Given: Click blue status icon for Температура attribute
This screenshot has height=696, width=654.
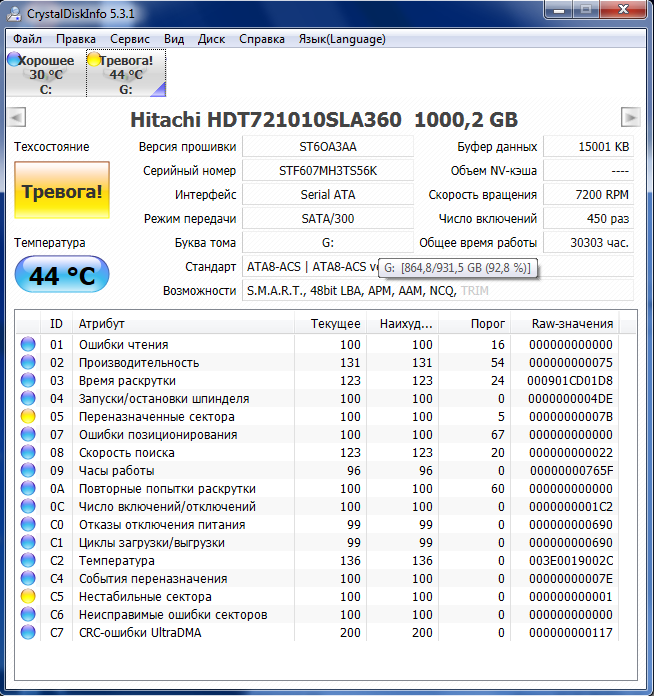Looking at the screenshot, I should [x=28, y=561].
